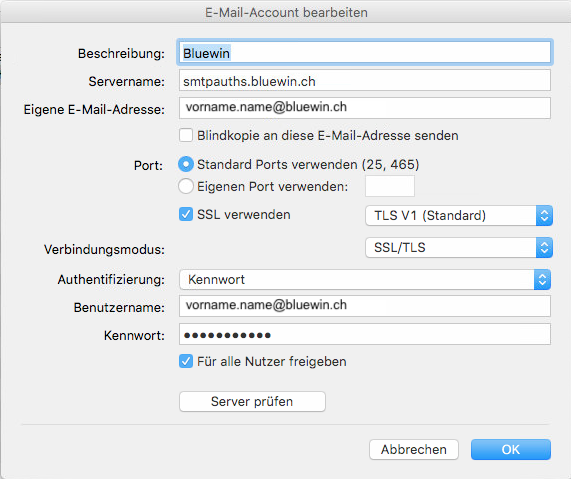Image resolution: width=571 pixels, height=479 pixels.
Task: Open the Authentifizierung Kennwort dropdown
Action: click(x=365, y=279)
